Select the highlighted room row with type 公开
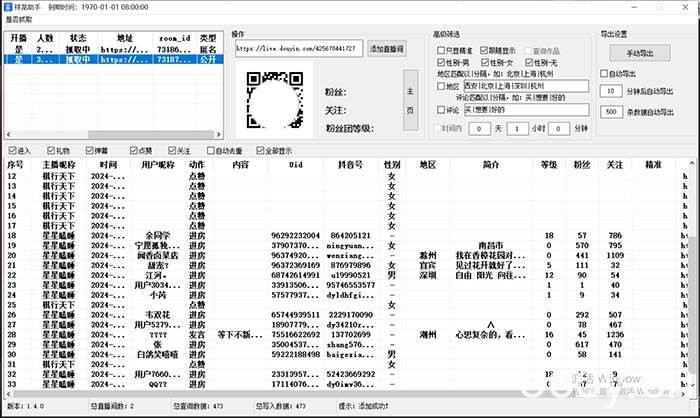700x418 pixels. point(113,59)
